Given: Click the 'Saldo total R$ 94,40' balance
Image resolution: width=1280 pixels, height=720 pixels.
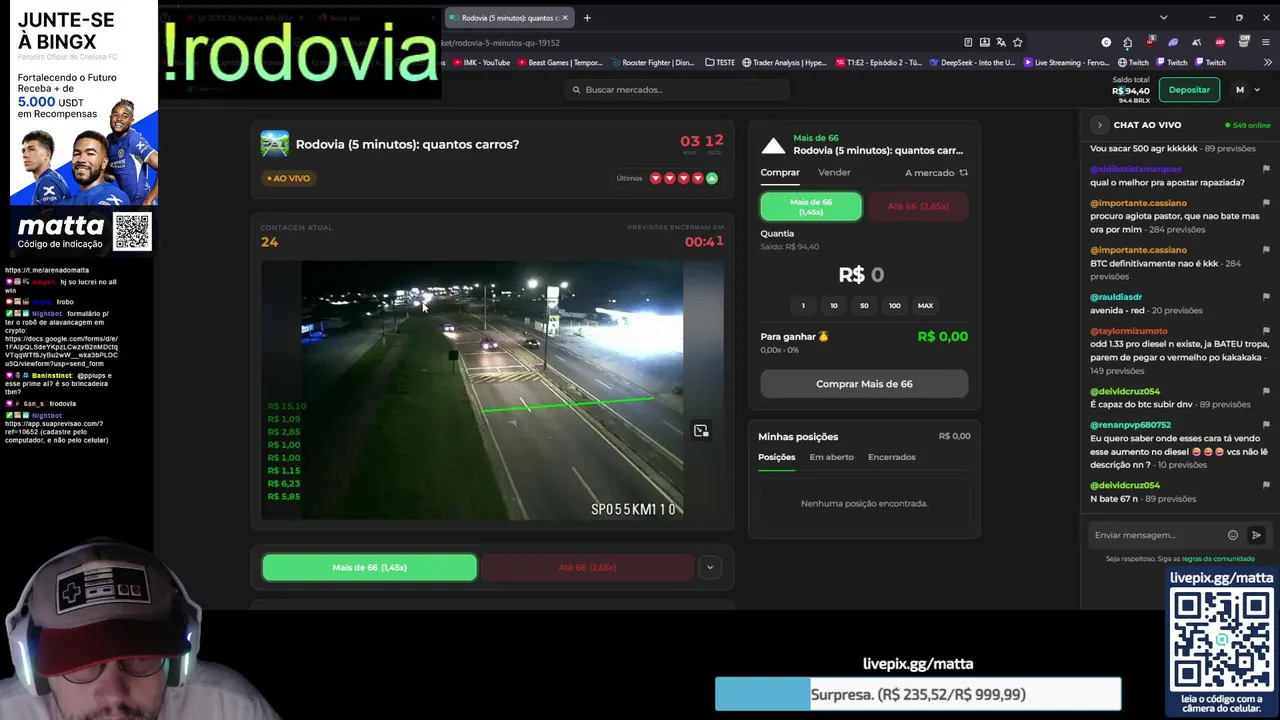Looking at the screenshot, I should pyautogui.click(x=1131, y=88).
